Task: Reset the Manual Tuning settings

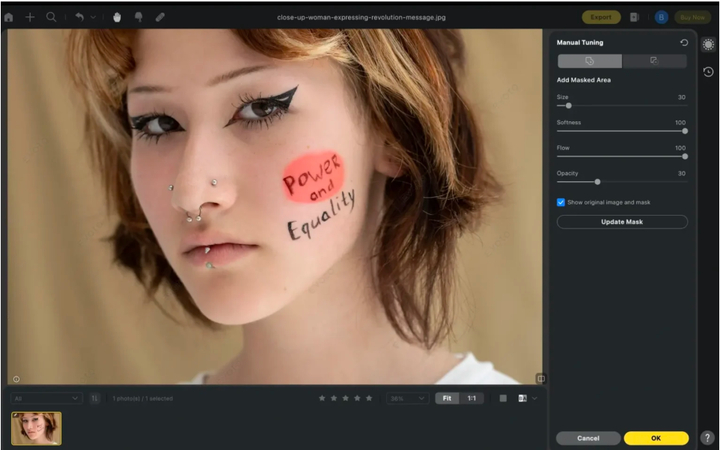Action: (x=684, y=42)
